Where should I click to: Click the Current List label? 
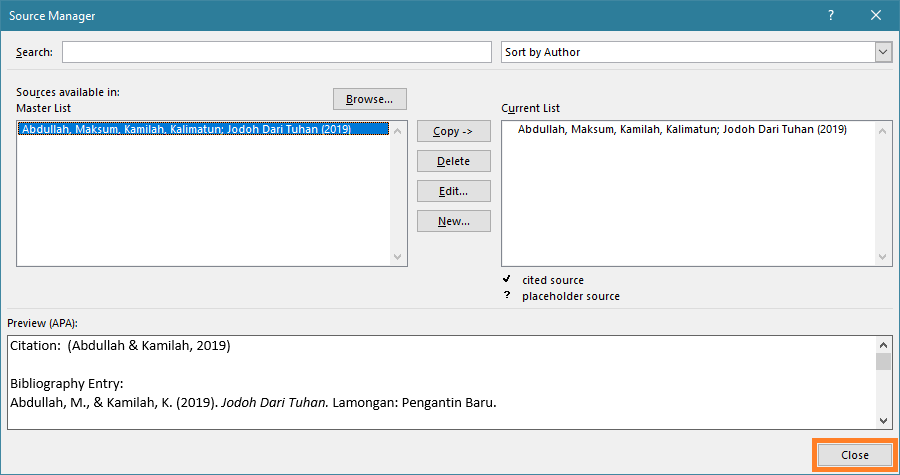(x=530, y=108)
